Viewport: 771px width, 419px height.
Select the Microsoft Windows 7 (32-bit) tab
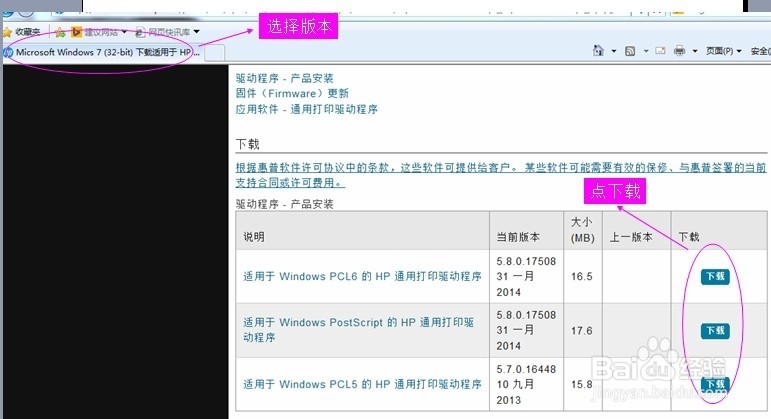click(102, 52)
